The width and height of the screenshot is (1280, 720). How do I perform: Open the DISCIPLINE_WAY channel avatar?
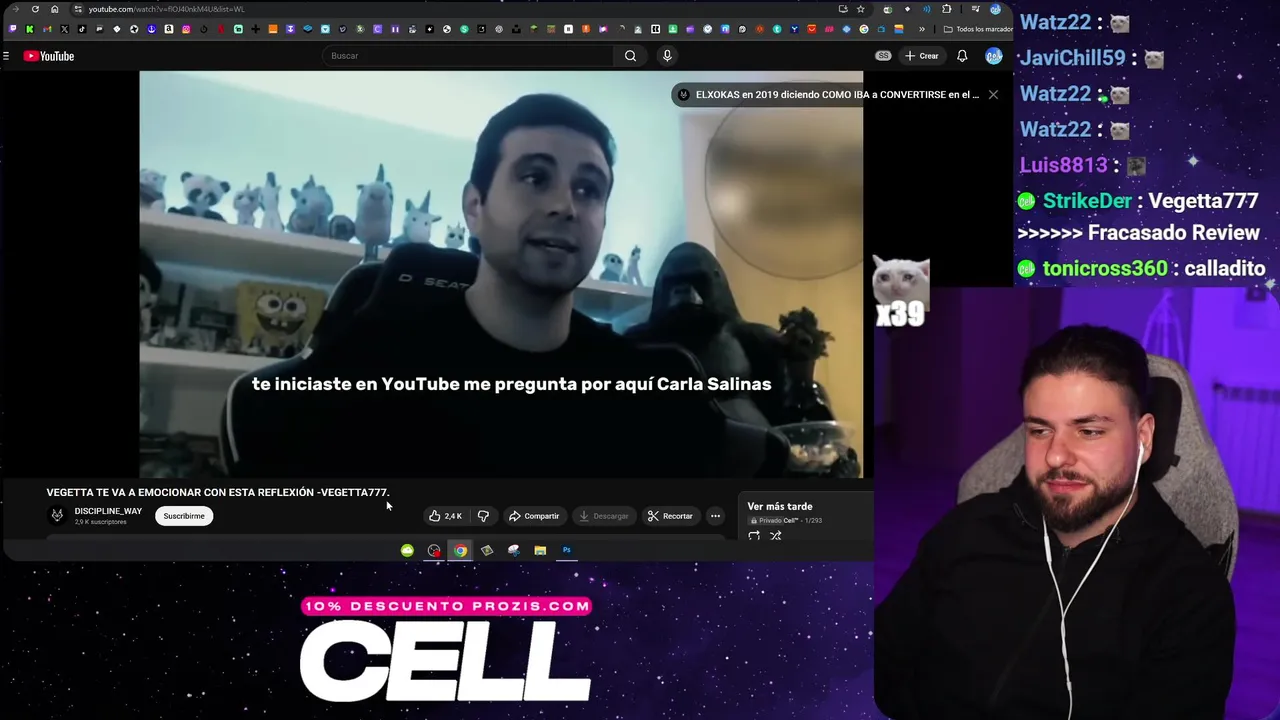coord(57,515)
